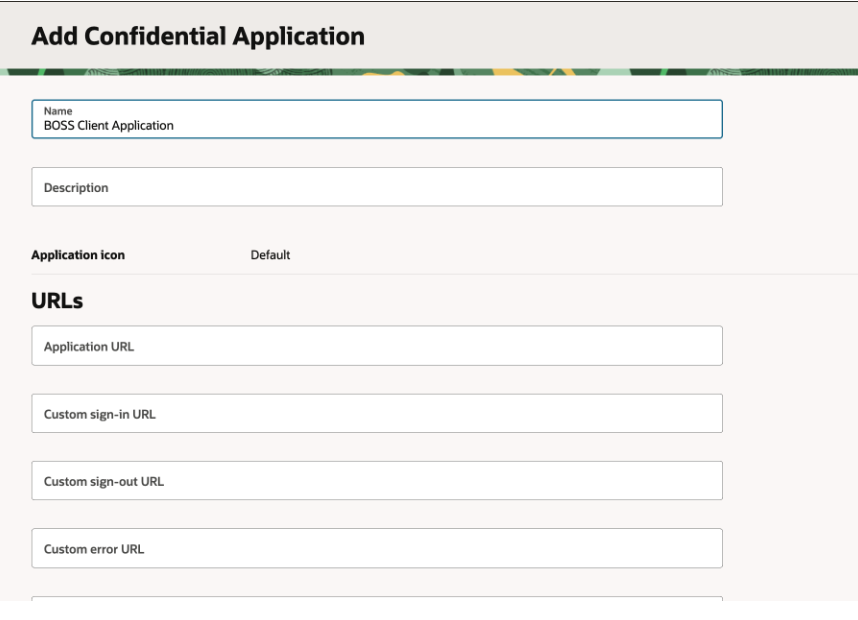
Task: Click the green decorative banner strip
Action: [x=429, y=72]
